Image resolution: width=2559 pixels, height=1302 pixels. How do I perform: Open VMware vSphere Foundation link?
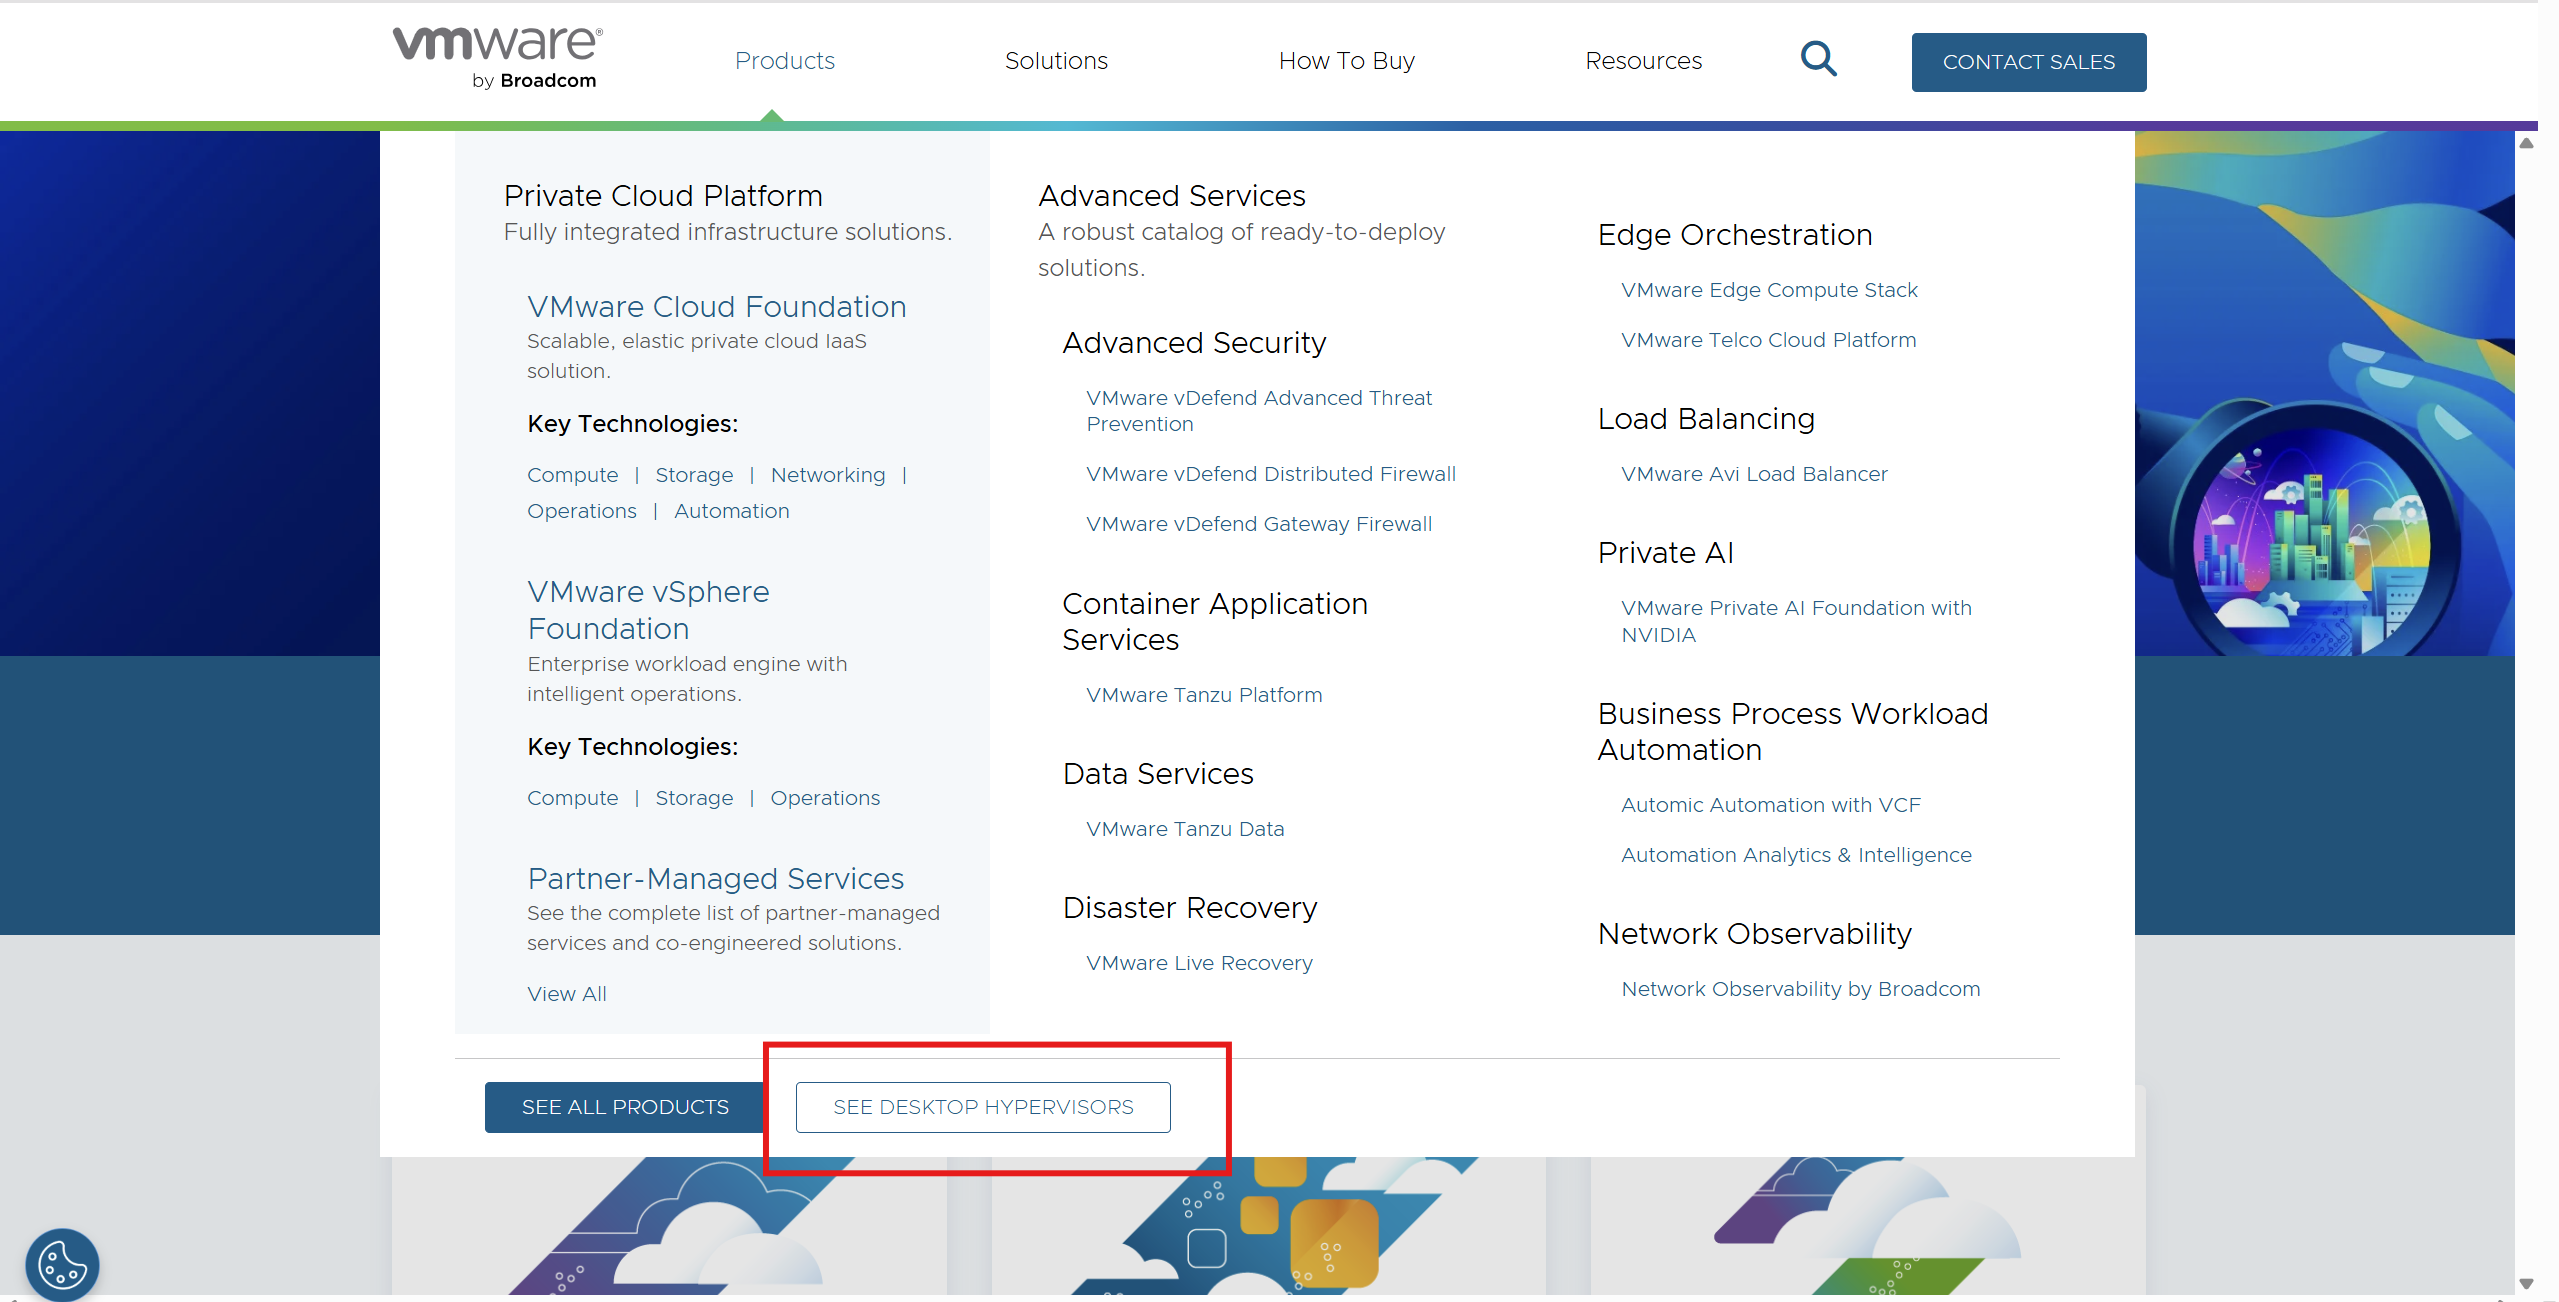(x=648, y=610)
